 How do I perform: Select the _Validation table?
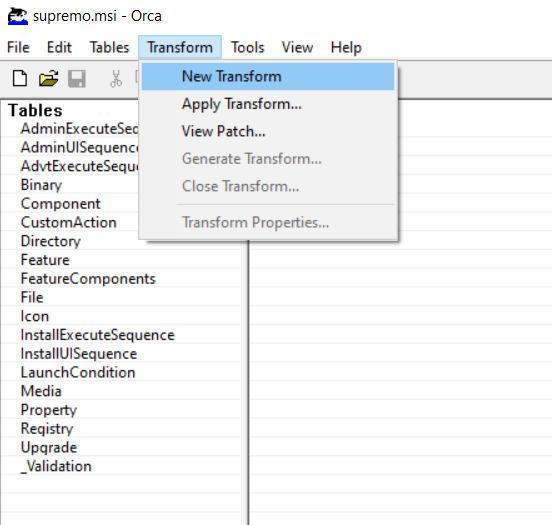pyautogui.click(x=56, y=466)
